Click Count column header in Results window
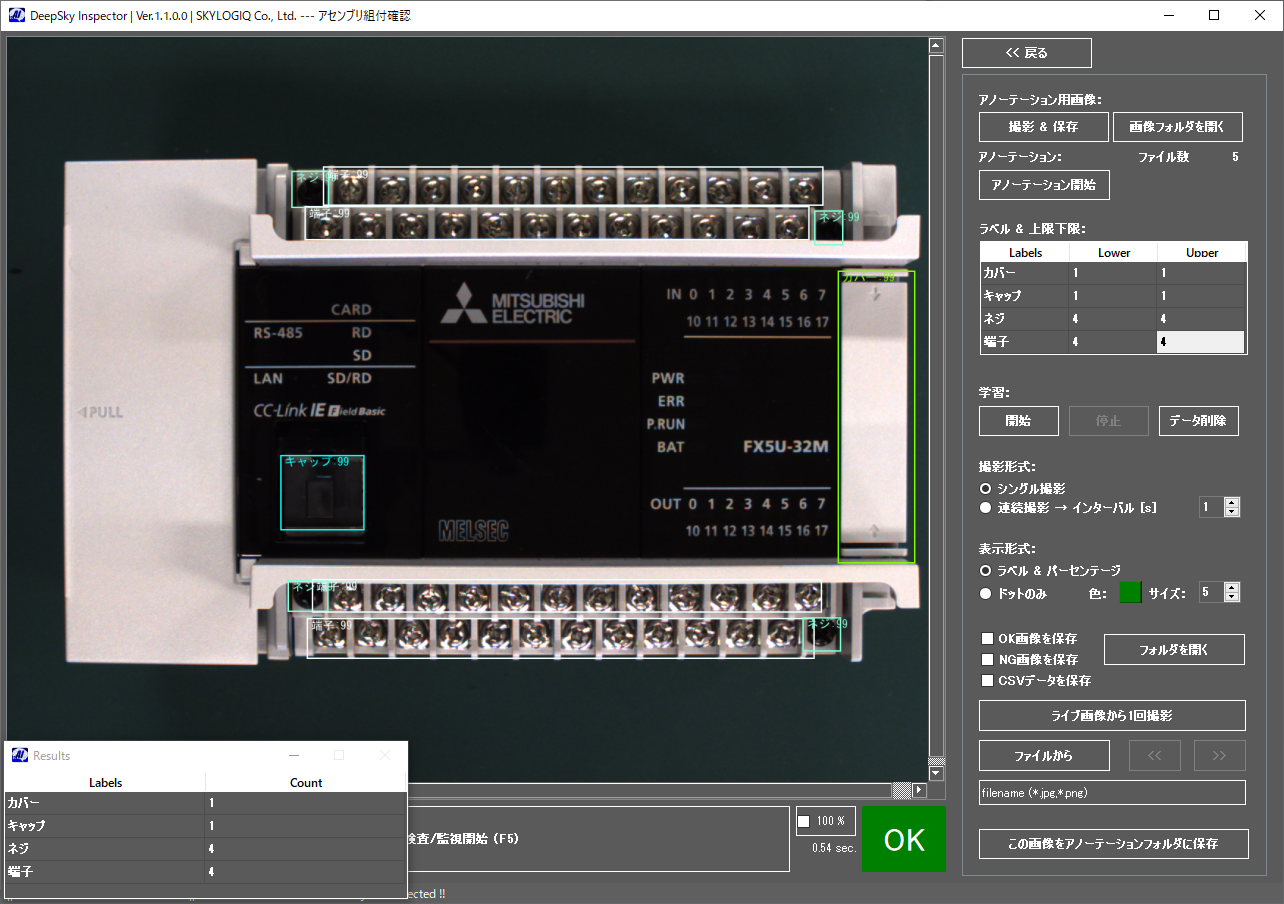Viewport: 1284px width, 904px height. click(306, 782)
